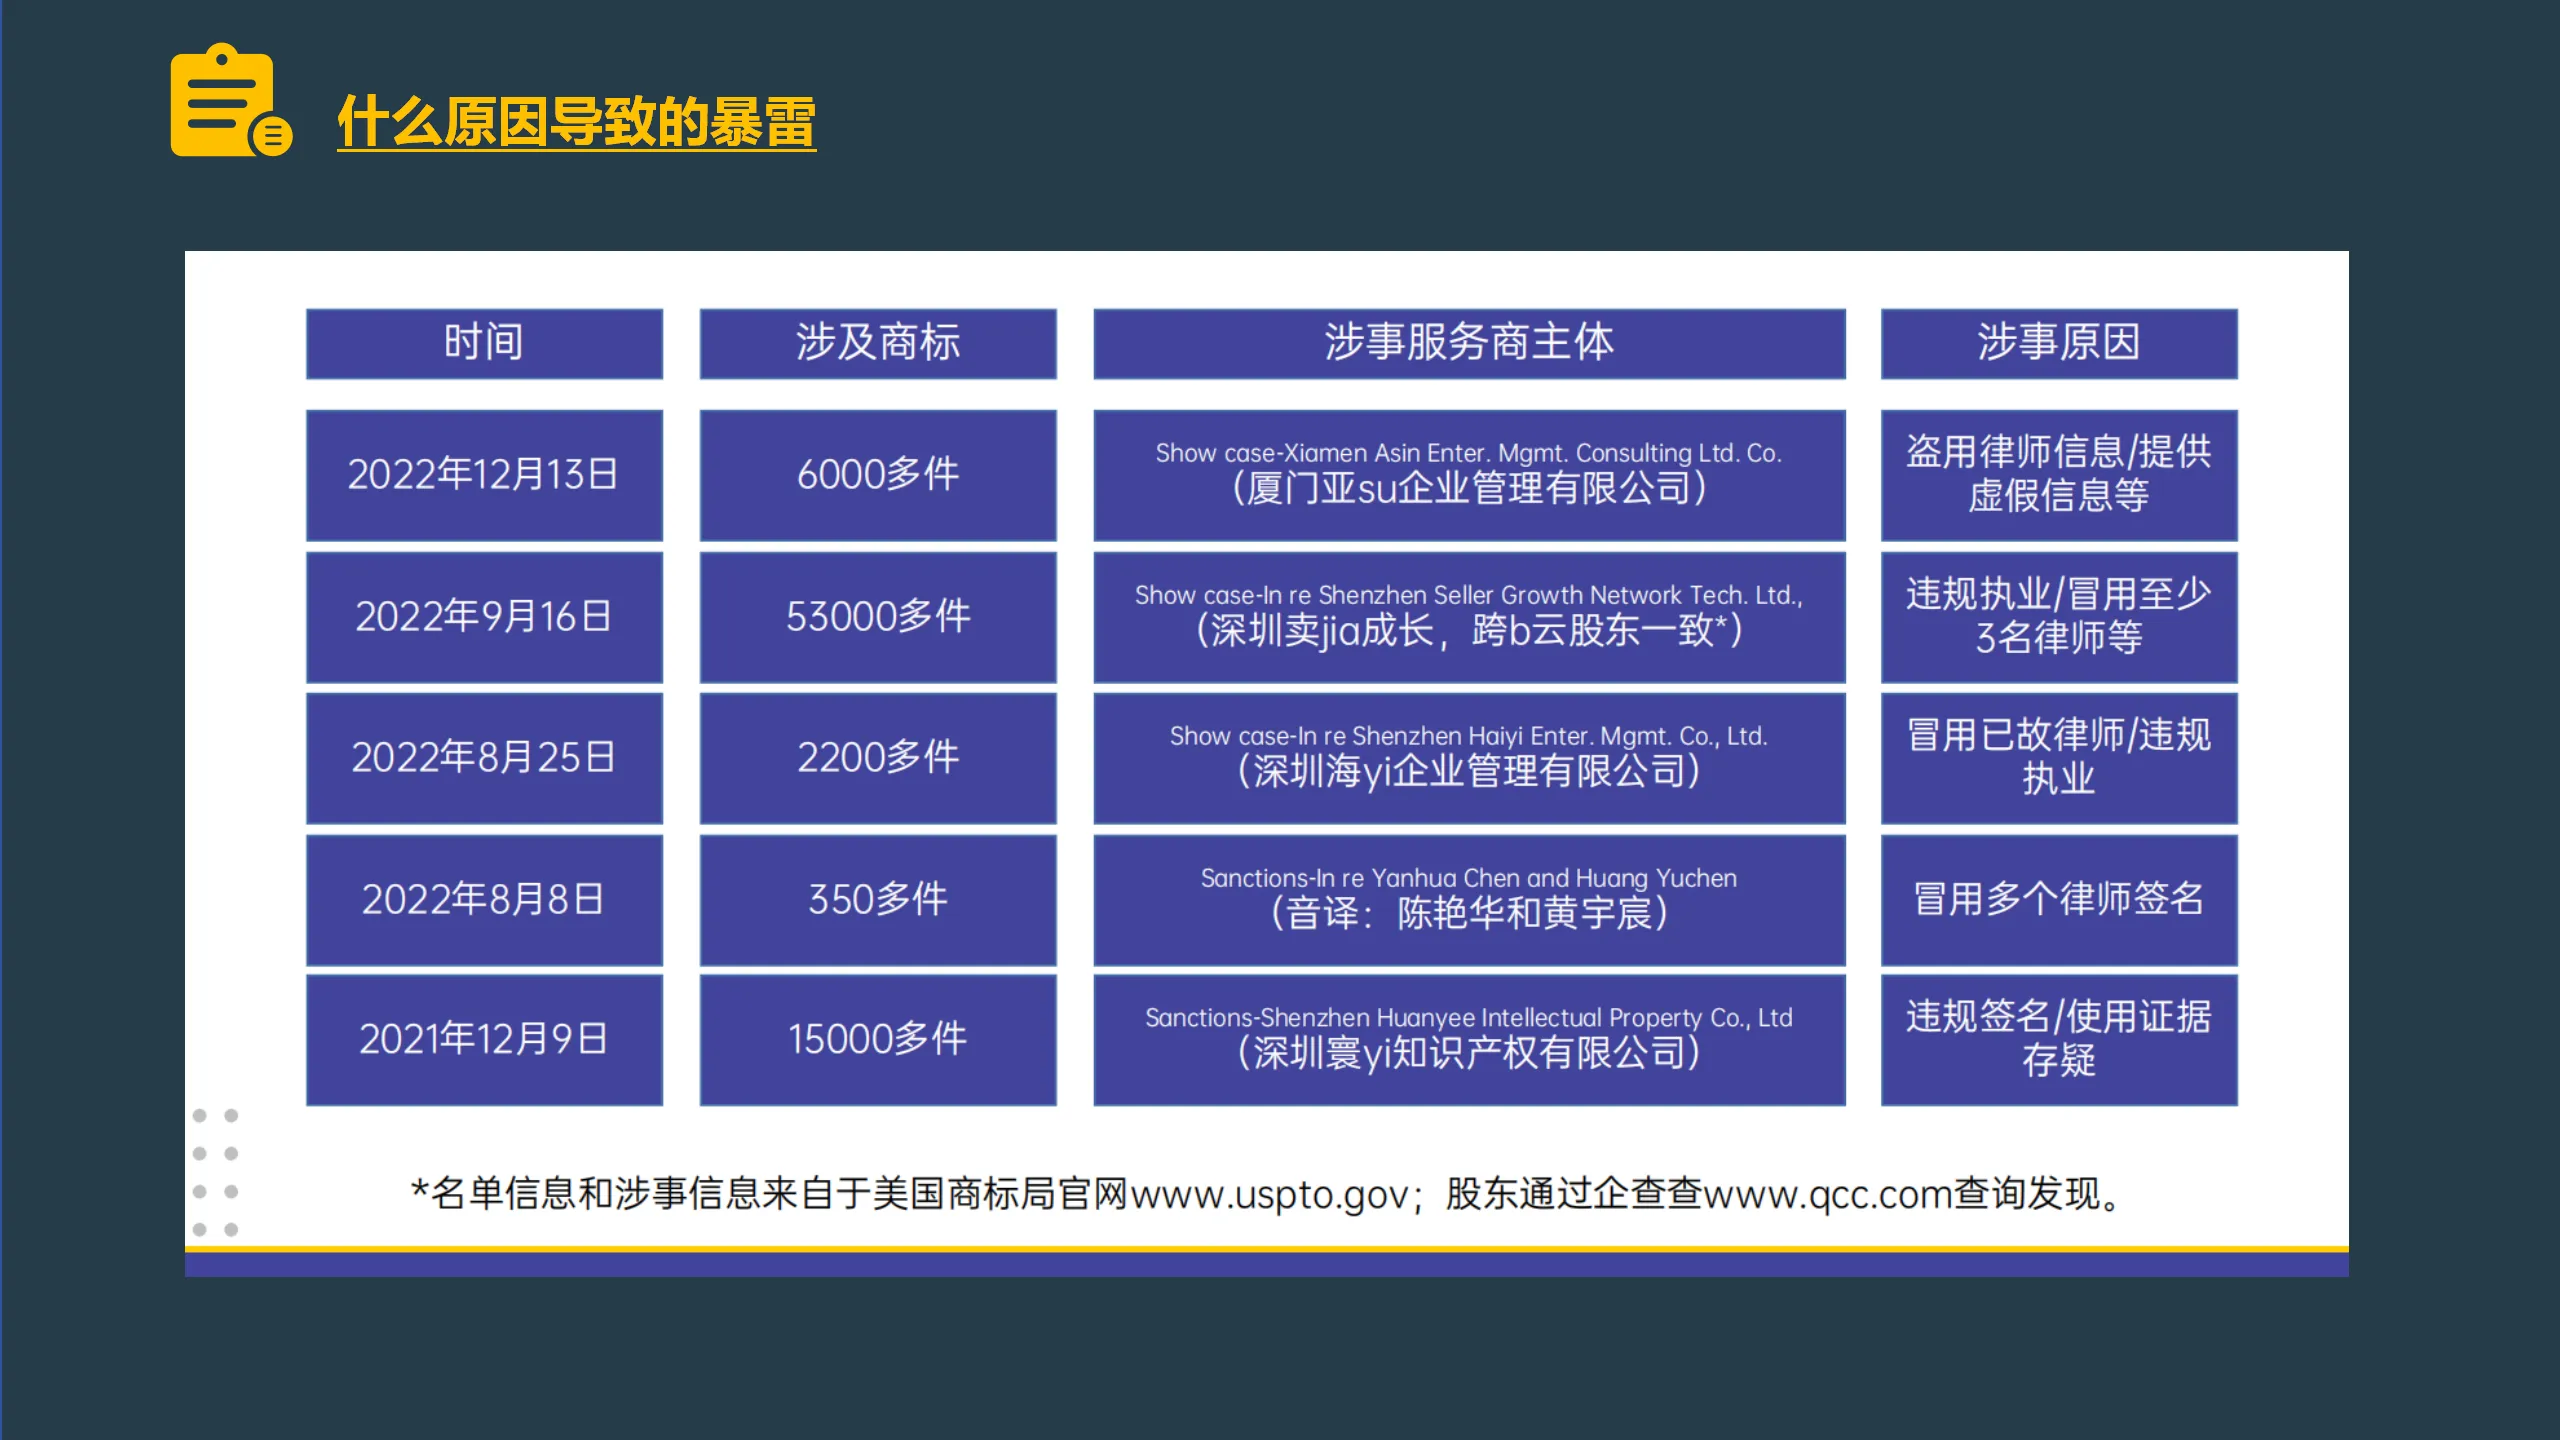2560x1440 pixels.
Task: Click the underlined title 什么原因导致的暴雷
Action: 577,123
